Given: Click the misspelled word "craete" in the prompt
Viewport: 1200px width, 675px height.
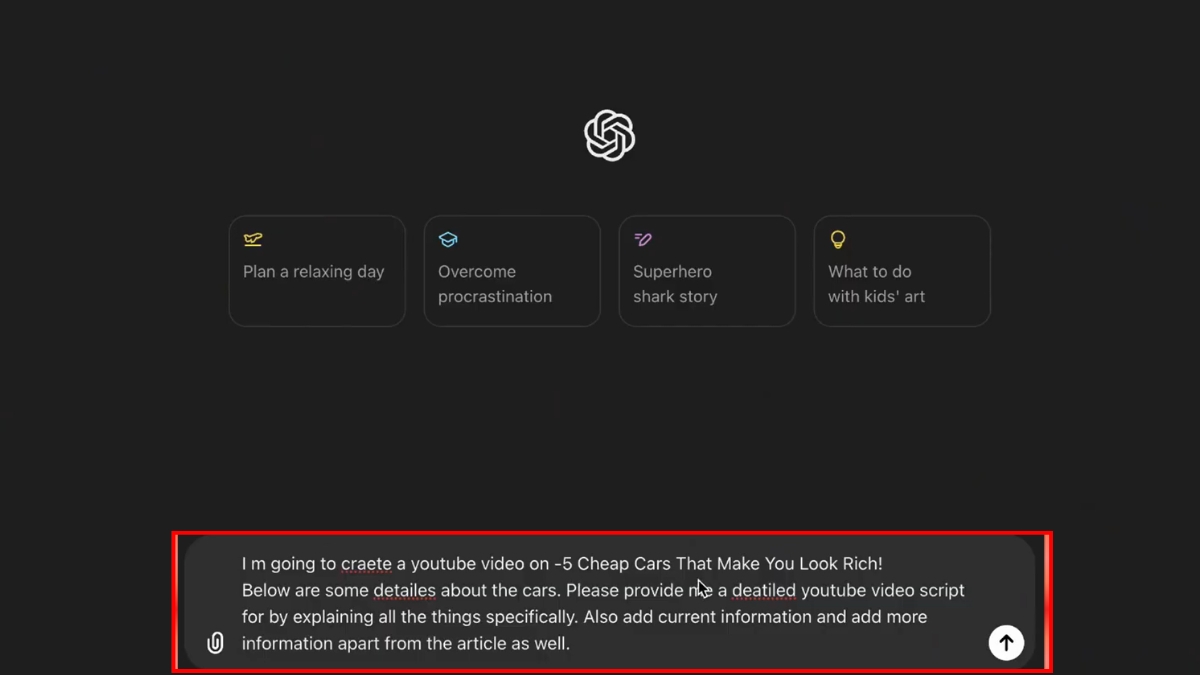Looking at the screenshot, I should [x=365, y=564].
